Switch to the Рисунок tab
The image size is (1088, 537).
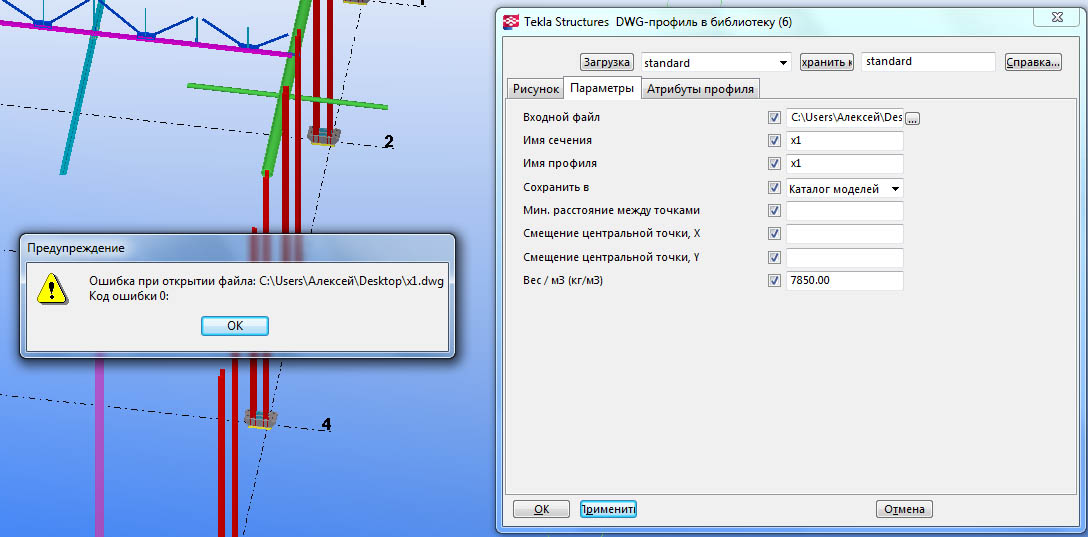(535, 89)
